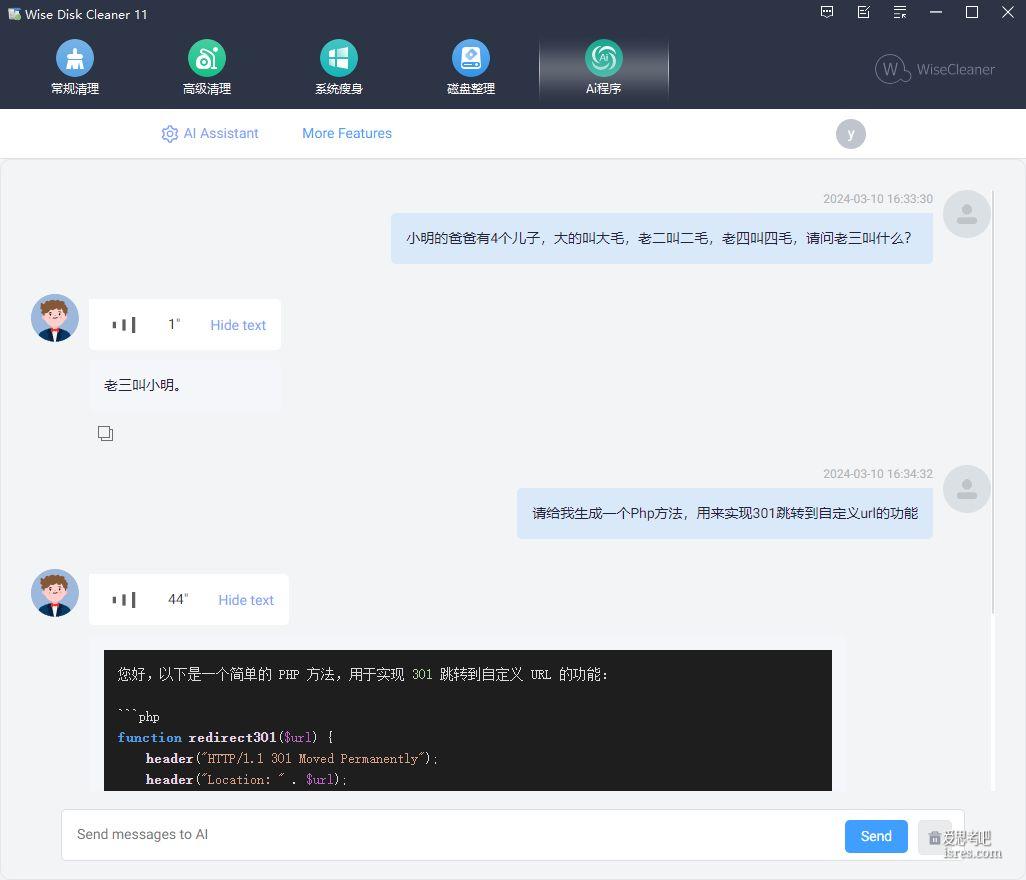
Task: Hide text of the 44" reply
Action: [245, 600]
